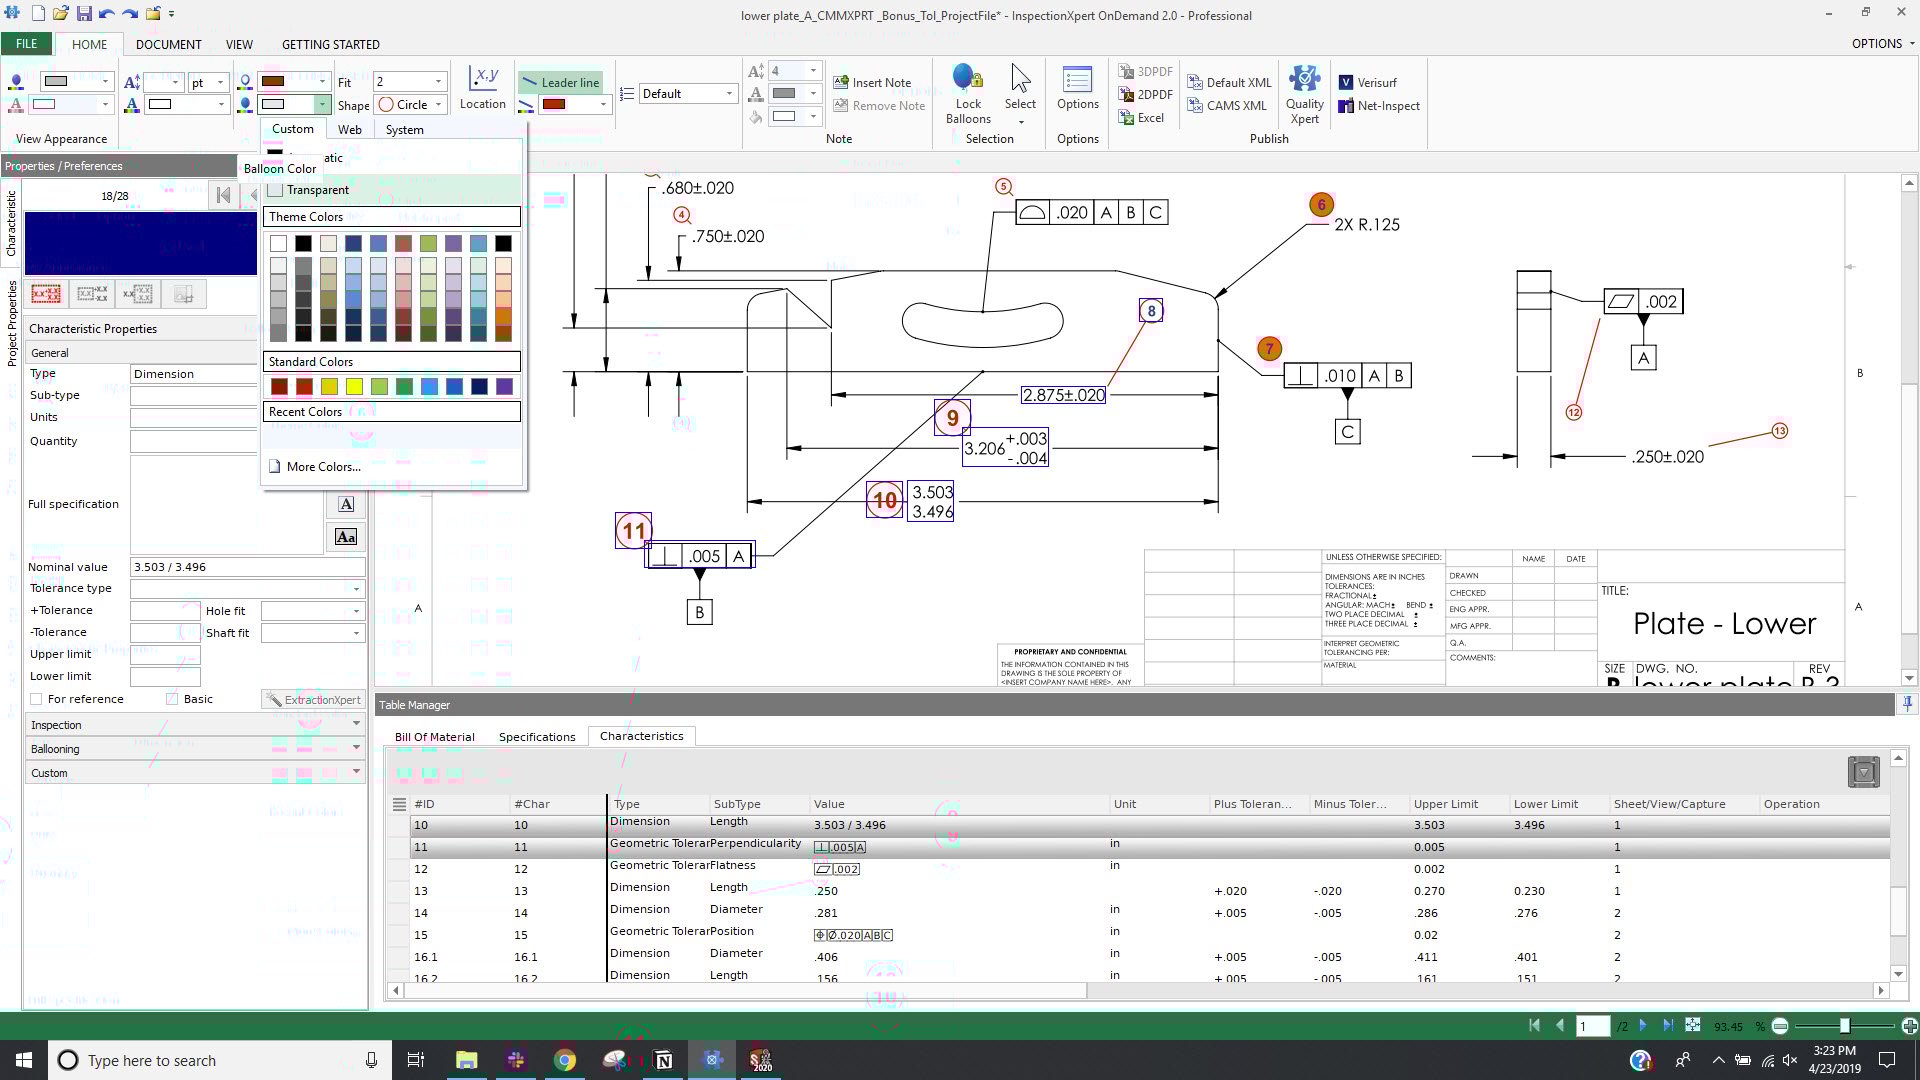Screen dimensions: 1920x1080
Task: Switch to the Bill Of Material tab
Action: pyautogui.click(x=434, y=736)
